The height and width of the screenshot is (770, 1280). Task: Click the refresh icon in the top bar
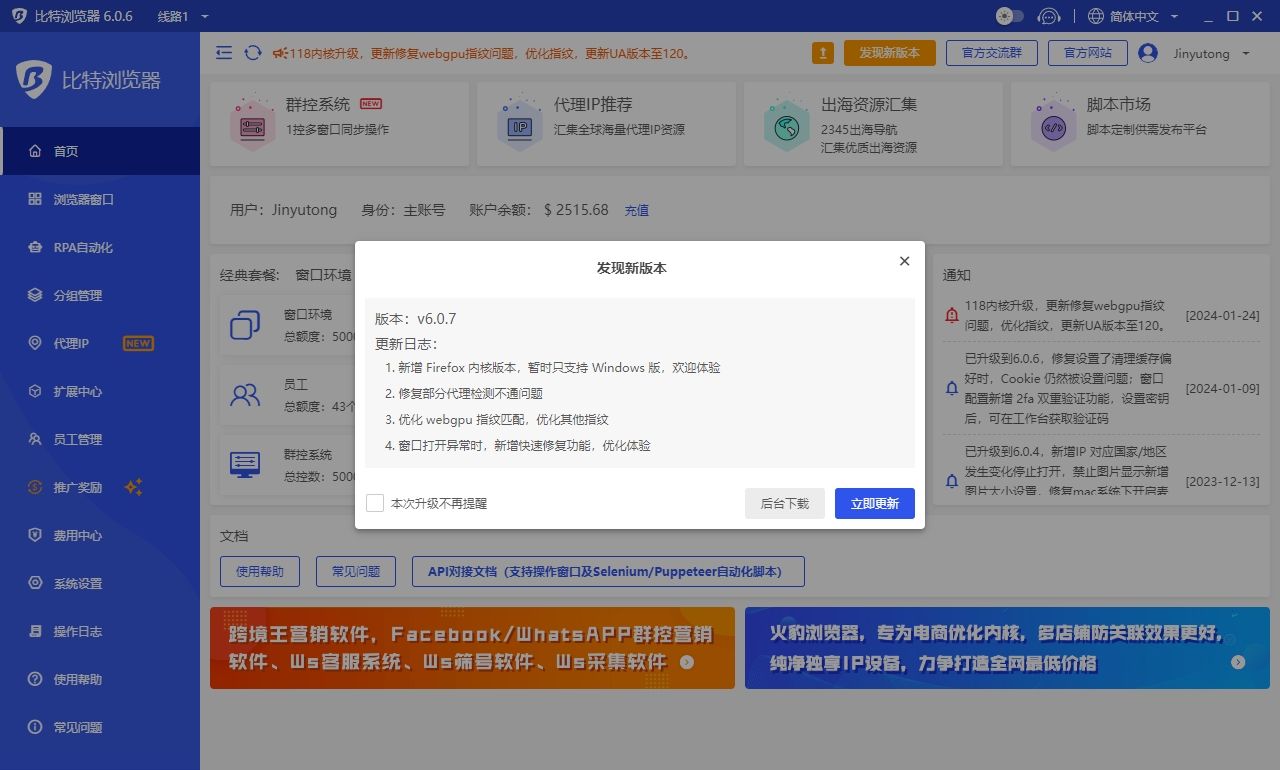[253, 53]
